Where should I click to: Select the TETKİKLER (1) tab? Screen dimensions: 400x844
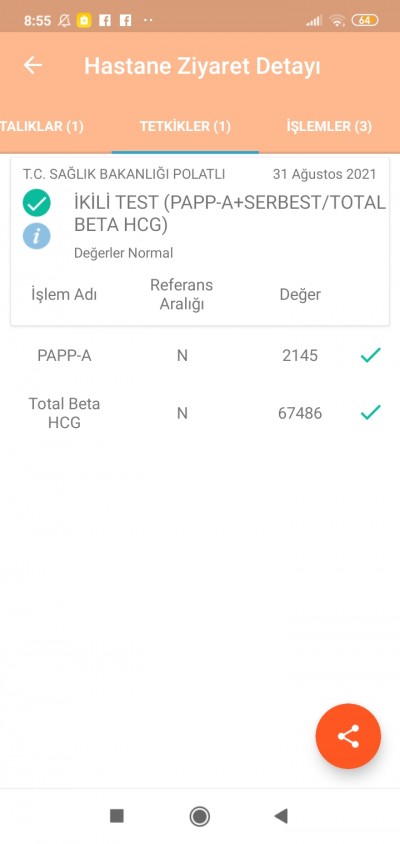point(185,126)
